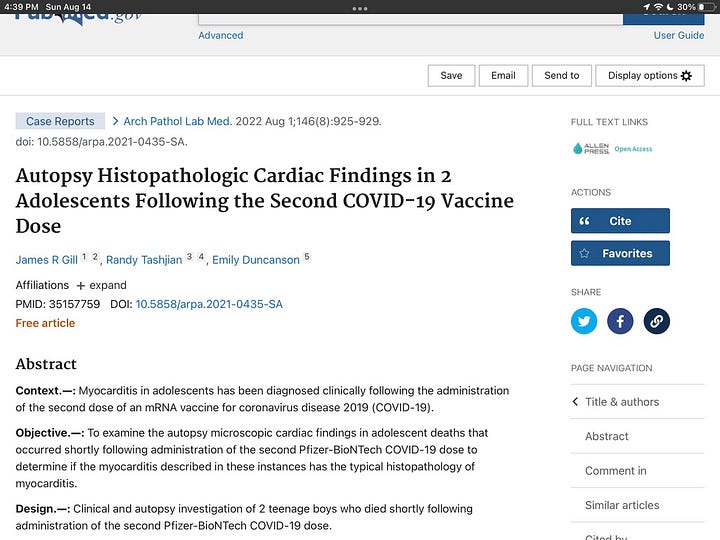Click affiliation superscript 5 after Duncanson
Screen dimensions: 720x540
(307, 256)
